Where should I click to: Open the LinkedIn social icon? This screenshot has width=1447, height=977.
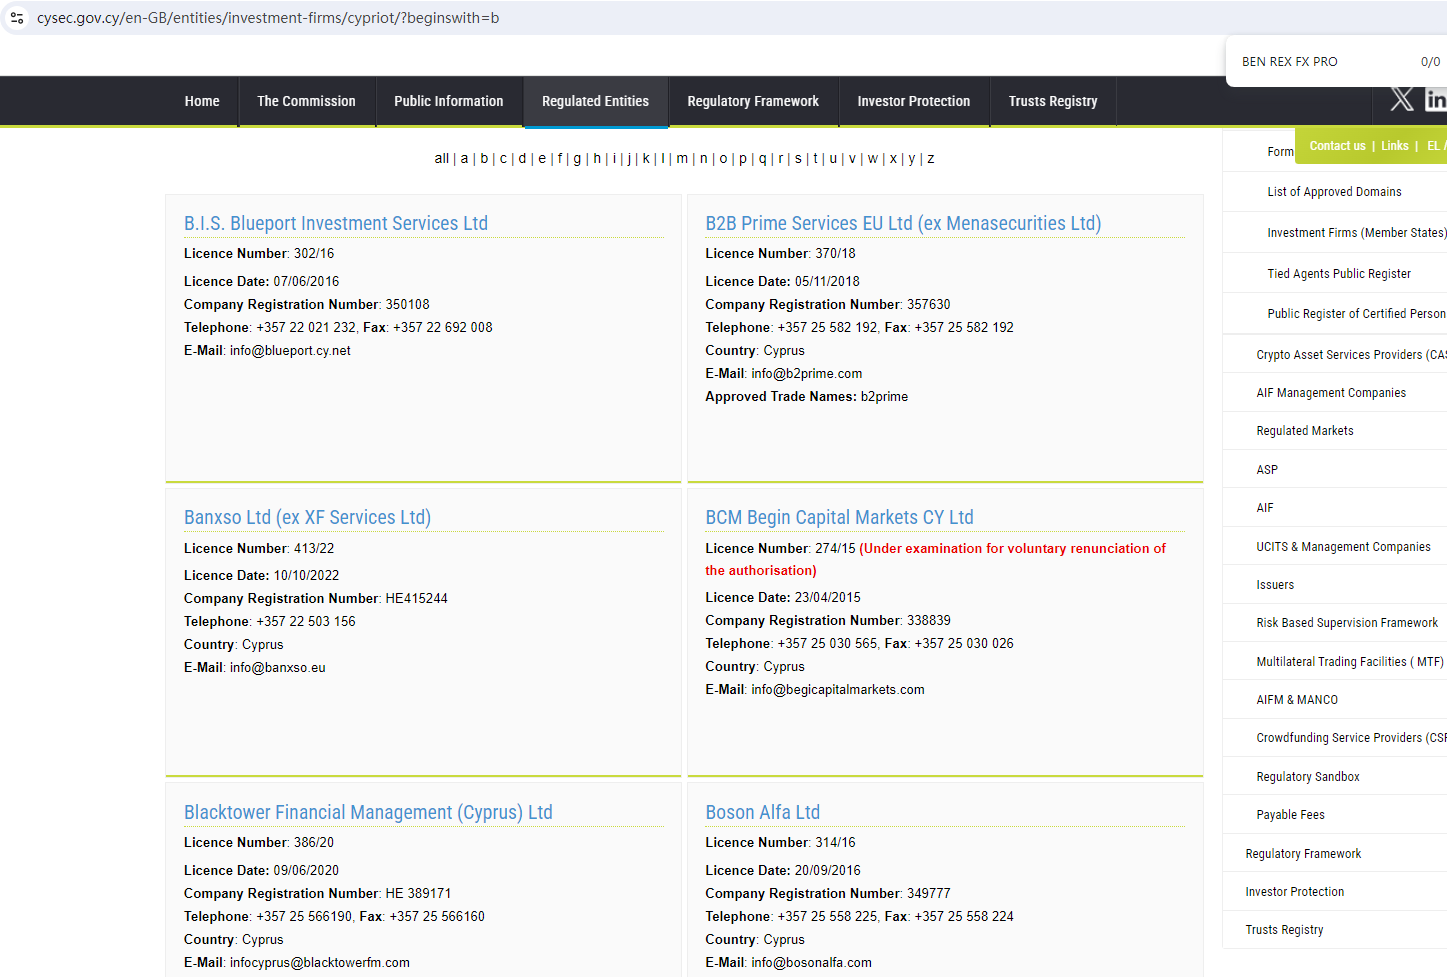1435,99
